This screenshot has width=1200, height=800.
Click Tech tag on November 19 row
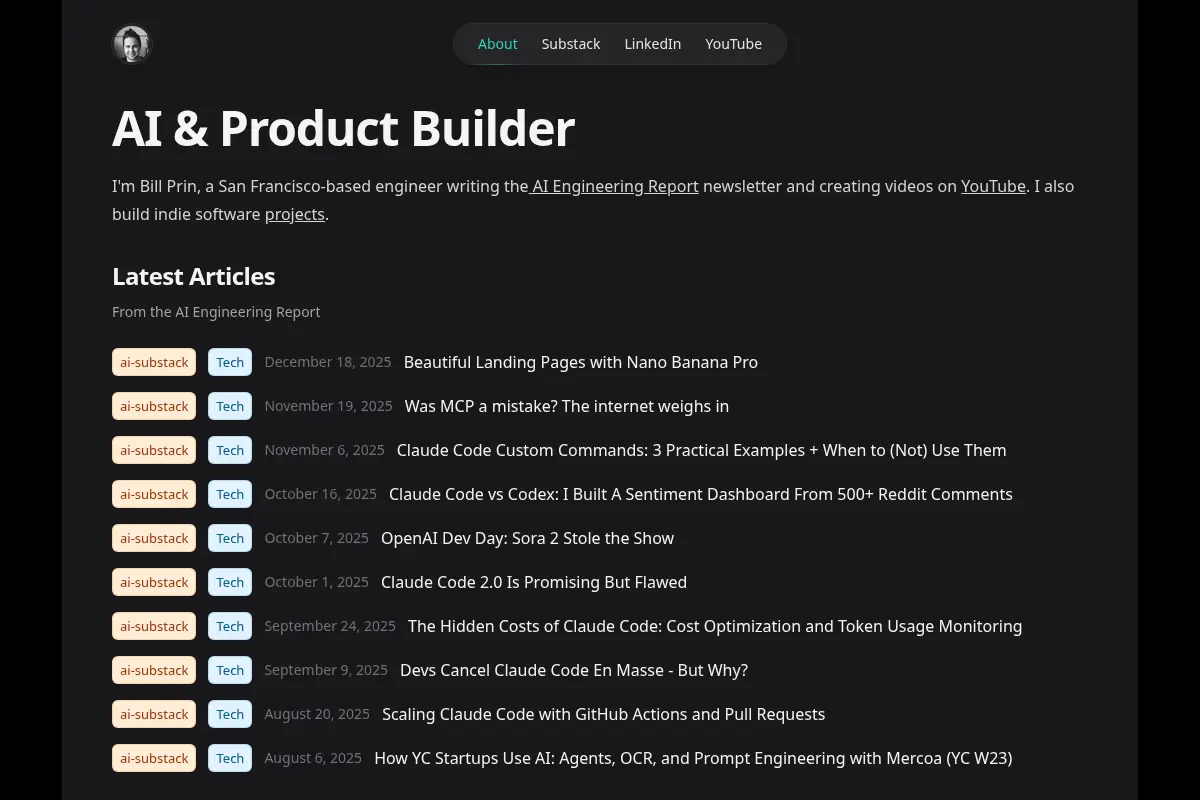[230, 406]
